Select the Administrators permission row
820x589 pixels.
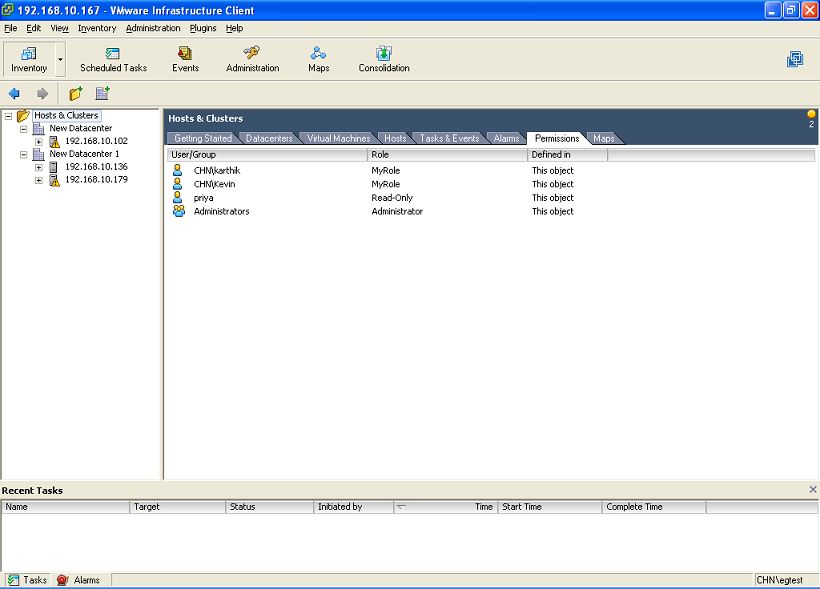click(491, 211)
